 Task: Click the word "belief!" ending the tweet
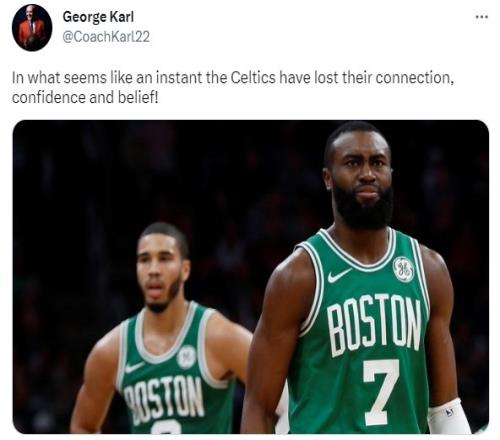pyautogui.click(x=138, y=97)
